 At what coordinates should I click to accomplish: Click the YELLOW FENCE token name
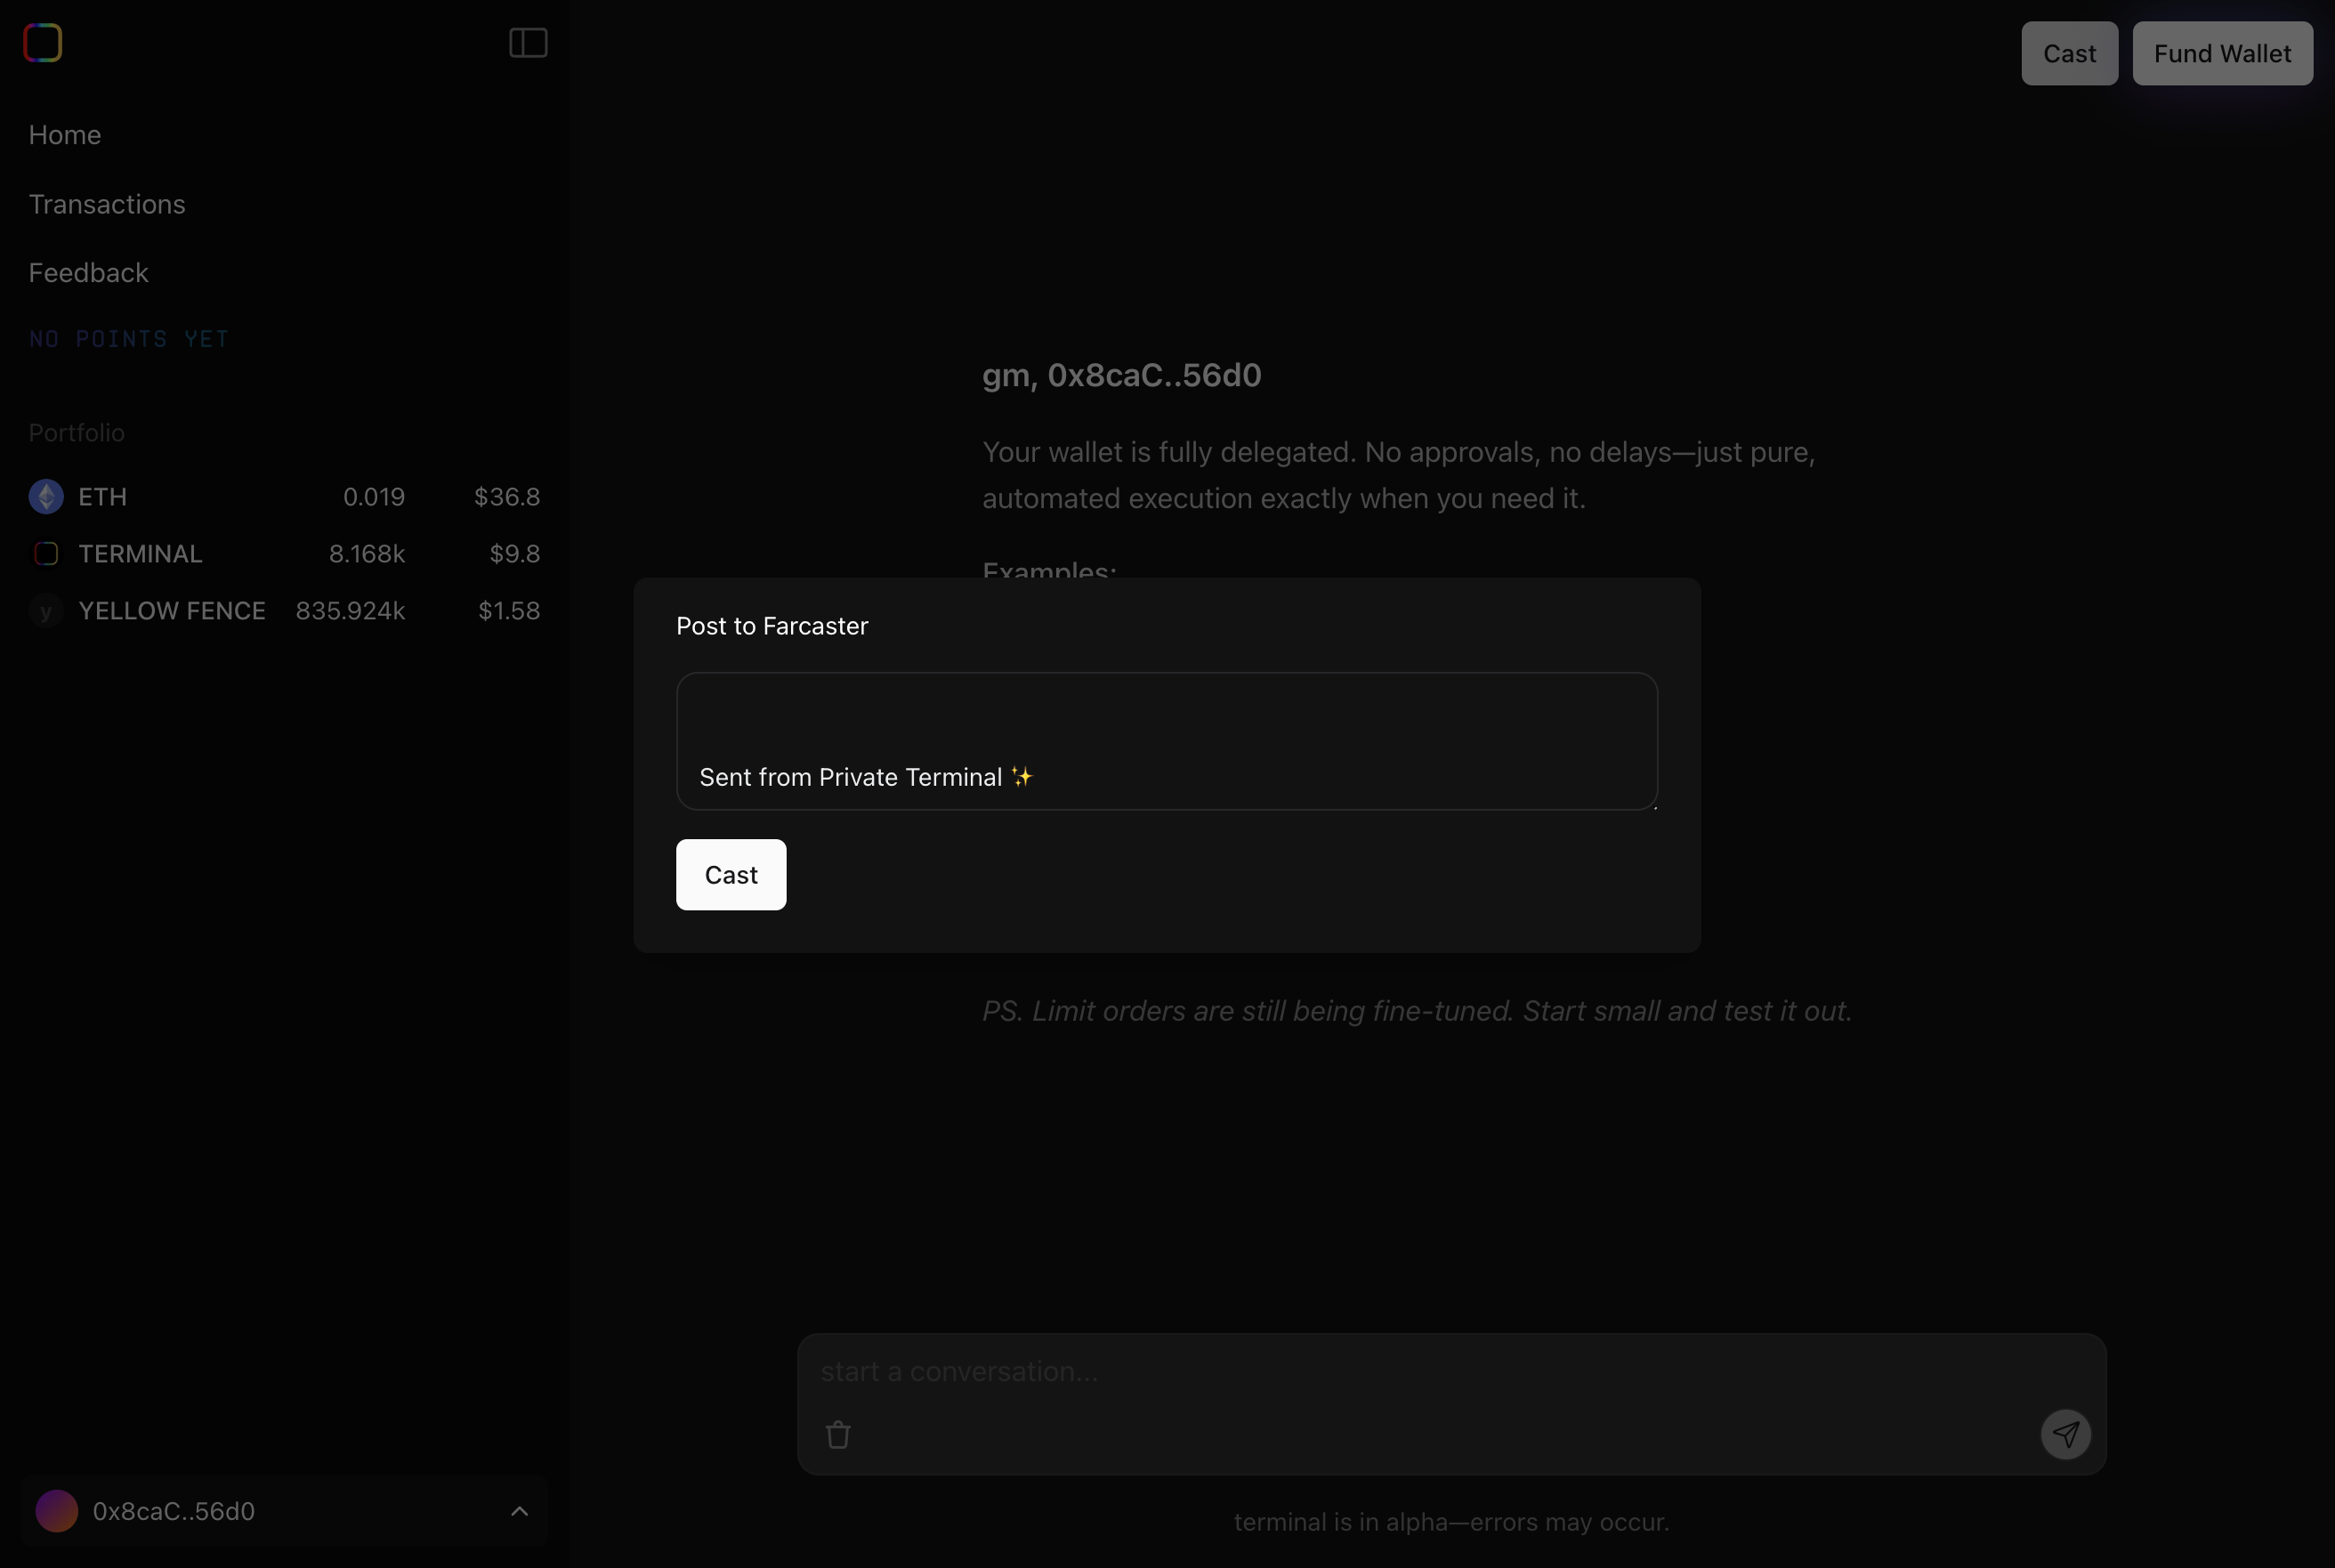172,611
